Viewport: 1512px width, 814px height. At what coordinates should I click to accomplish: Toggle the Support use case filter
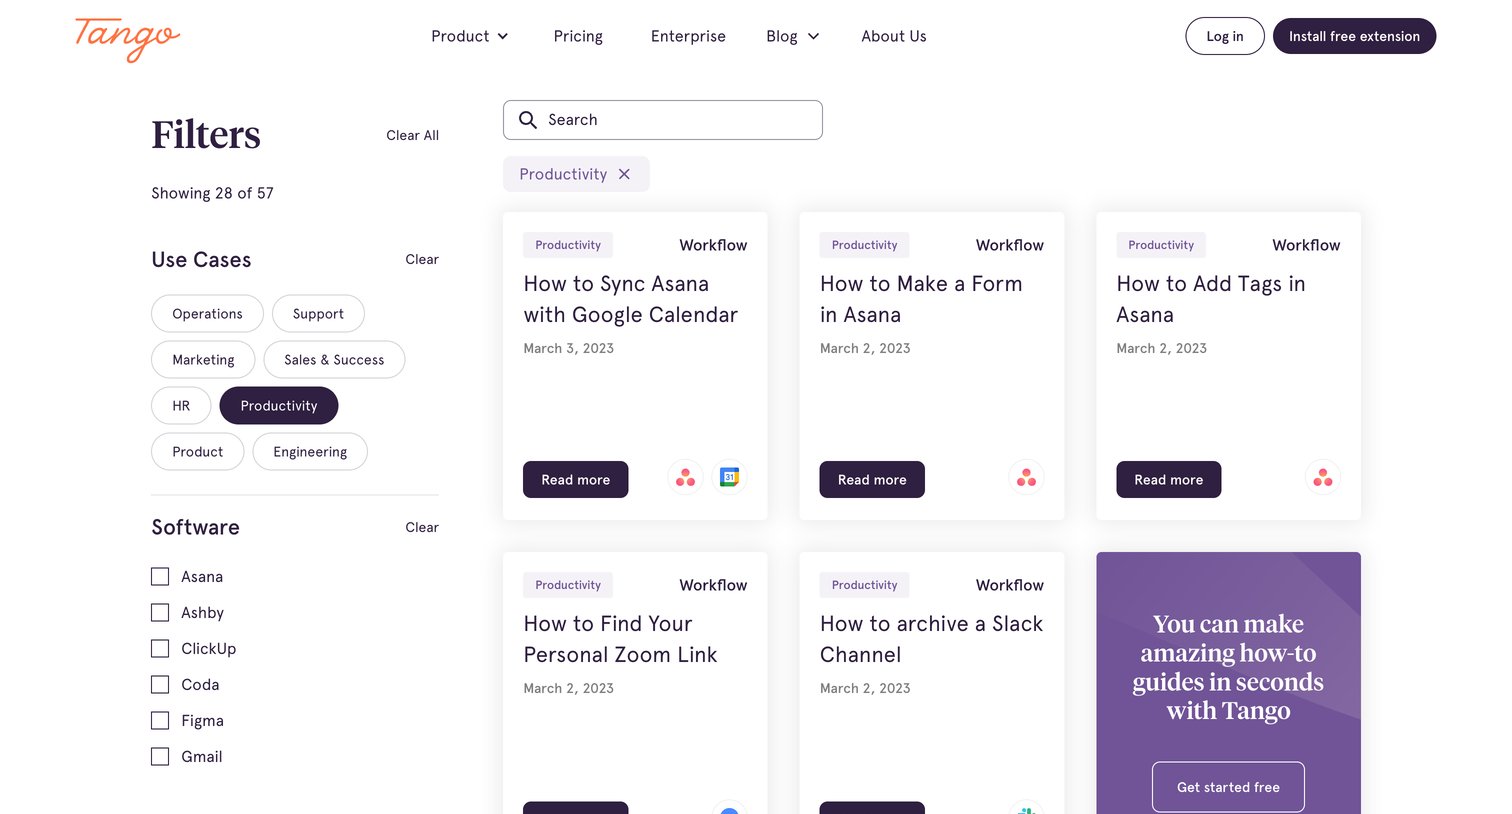pyautogui.click(x=318, y=314)
